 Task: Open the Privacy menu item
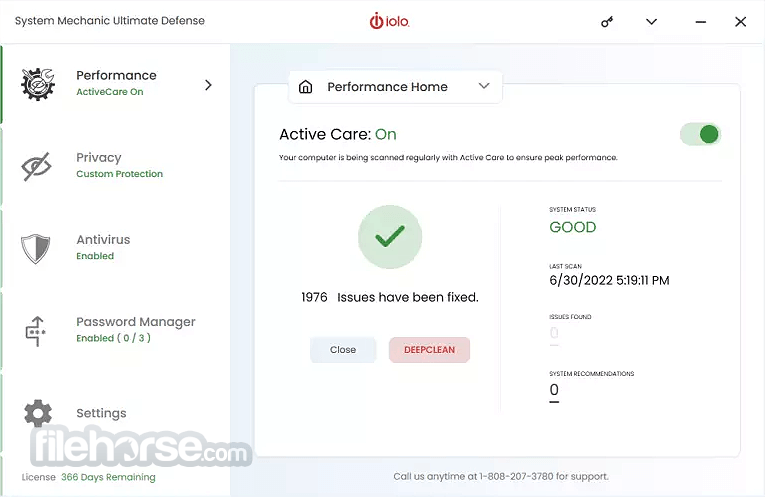tap(116, 166)
